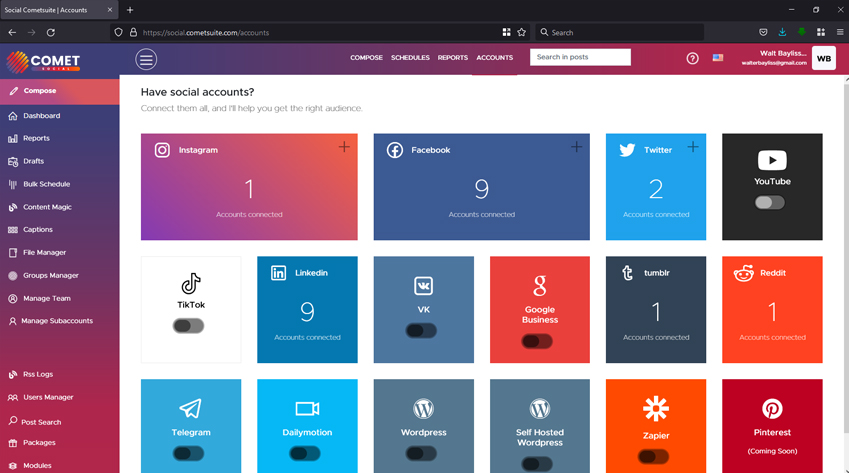This screenshot has width=849, height=473.
Task: Click the Instagram logo icon
Action: point(162,150)
